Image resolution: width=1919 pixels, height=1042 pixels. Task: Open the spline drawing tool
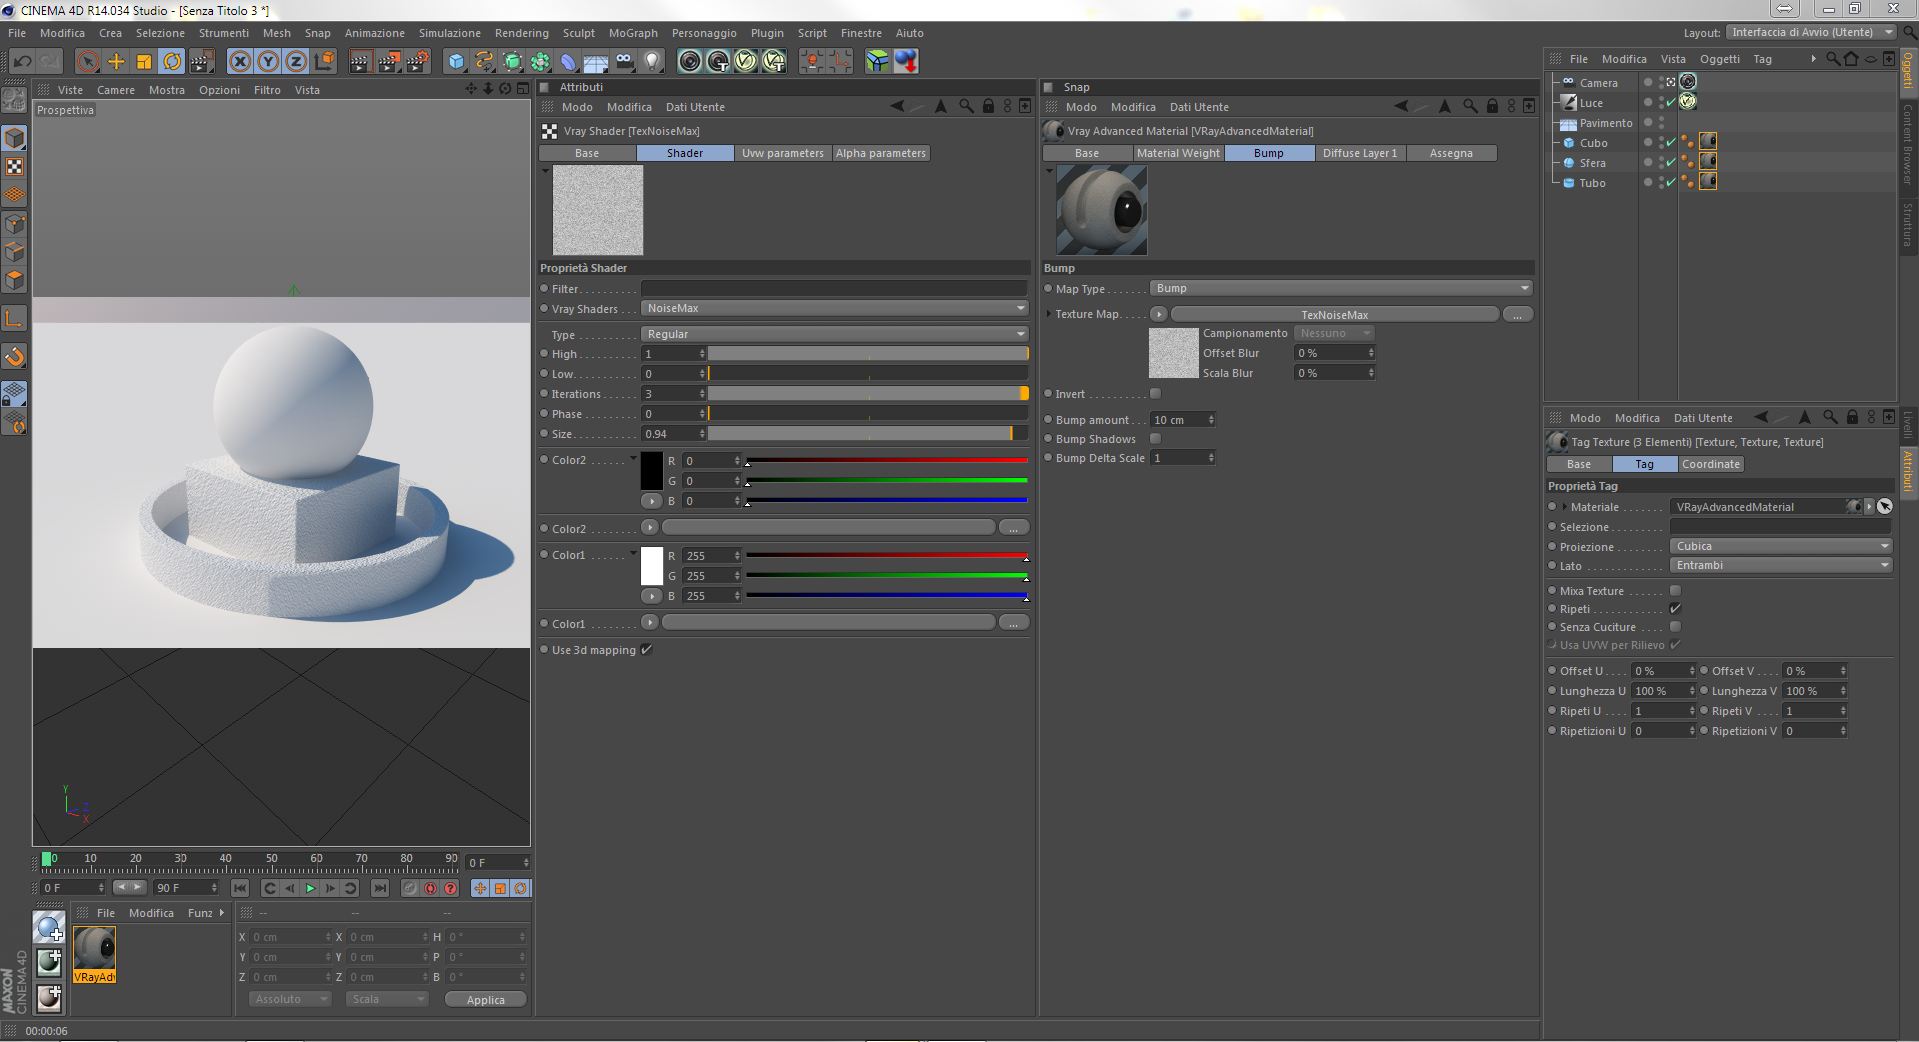[484, 62]
